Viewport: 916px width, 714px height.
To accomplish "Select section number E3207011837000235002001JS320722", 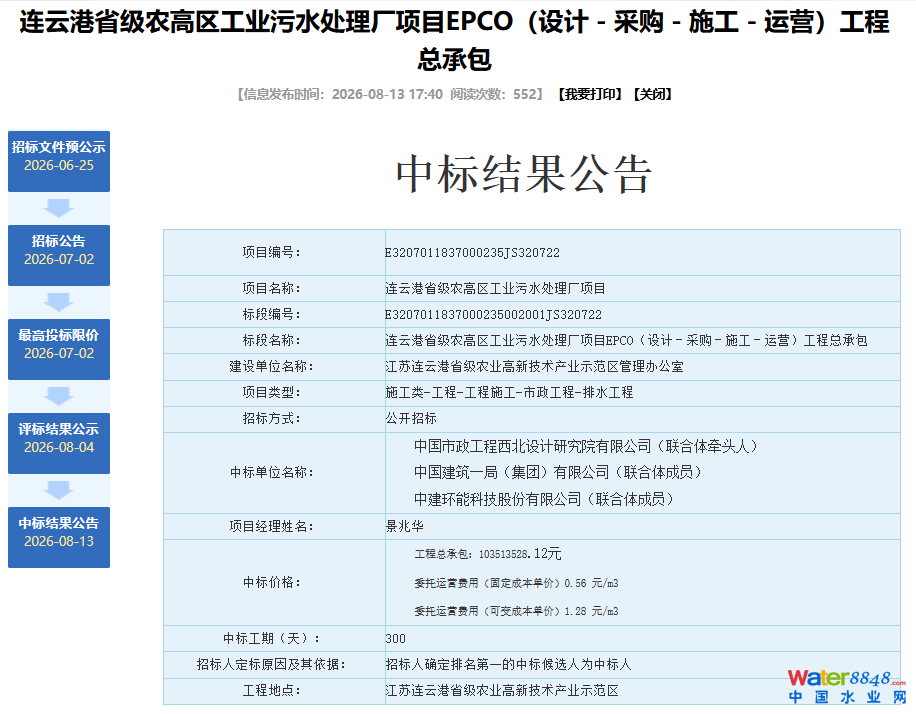I will [493, 315].
